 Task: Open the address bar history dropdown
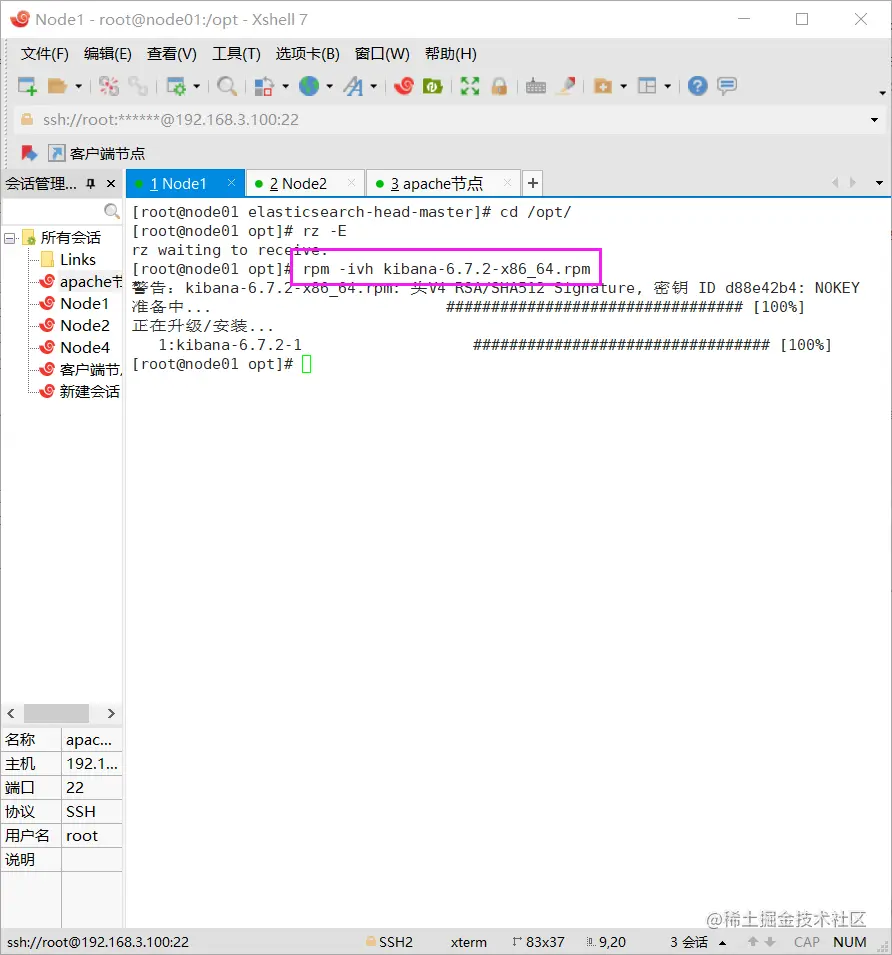point(874,120)
